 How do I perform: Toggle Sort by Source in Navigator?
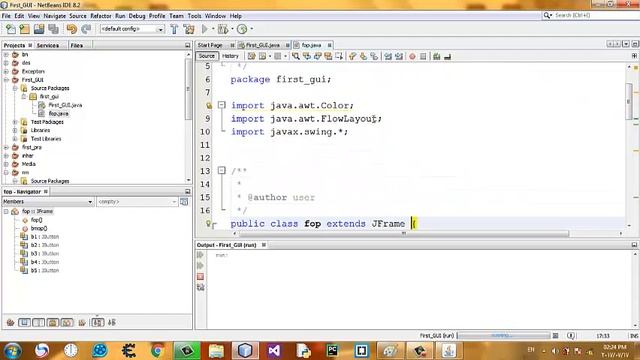(112, 322)
